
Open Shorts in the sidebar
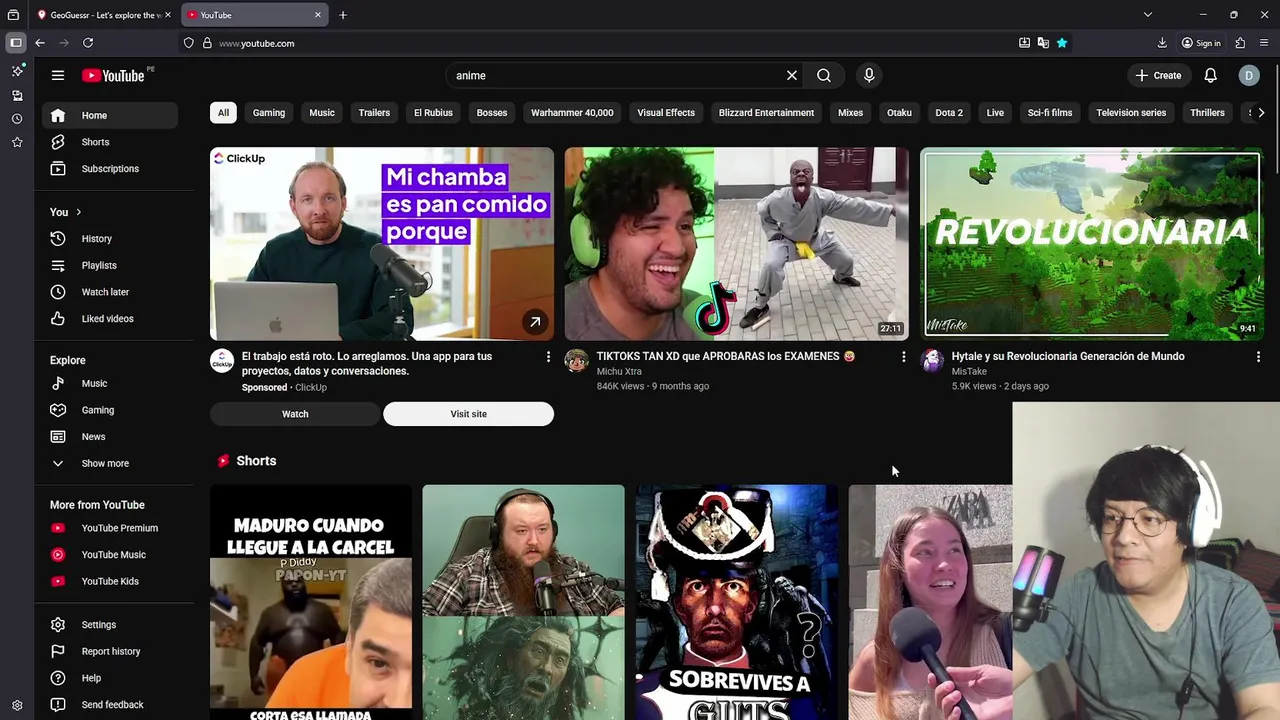[110, 142]
